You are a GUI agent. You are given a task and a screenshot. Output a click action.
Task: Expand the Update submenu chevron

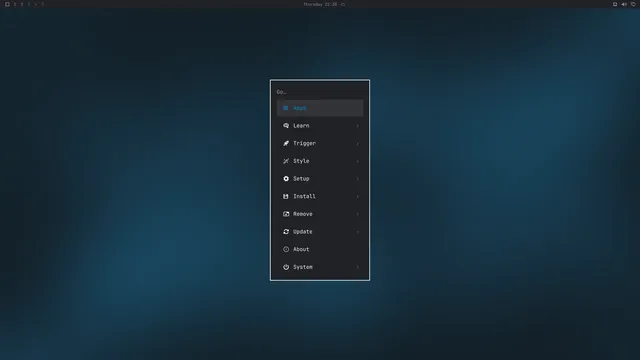[x=358, y=231]
